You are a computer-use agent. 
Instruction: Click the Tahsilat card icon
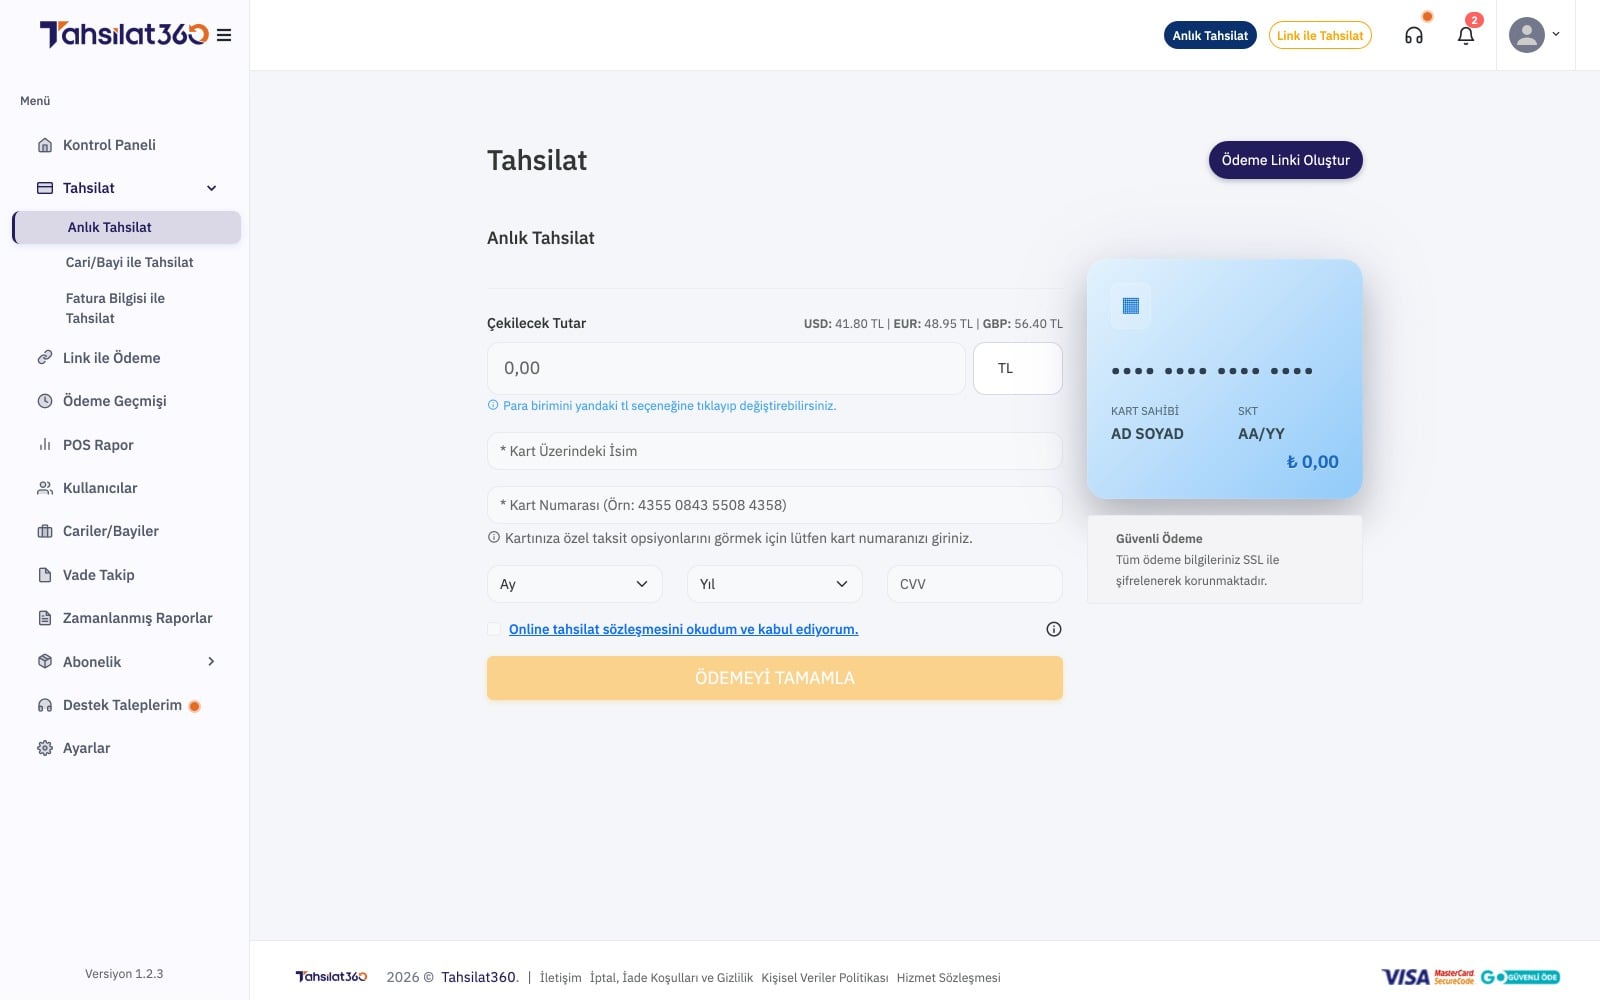pos(45,188)
